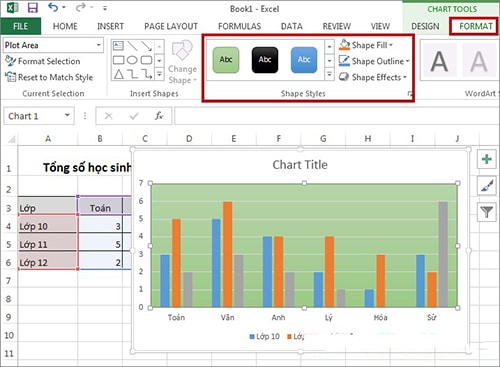
Task: Expand the Shape Styles gallery
Action: pos(329,74)
